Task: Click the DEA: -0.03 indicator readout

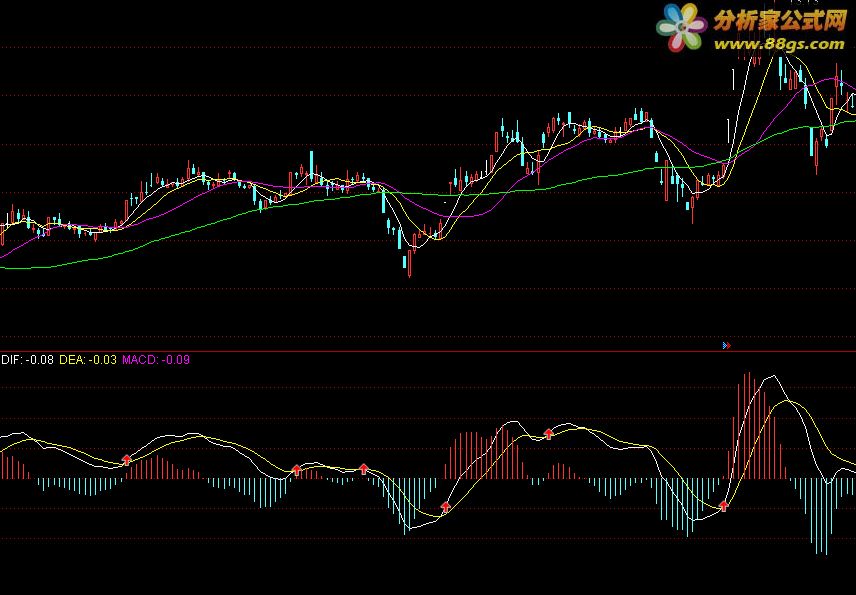Action: tap(88, 360)
